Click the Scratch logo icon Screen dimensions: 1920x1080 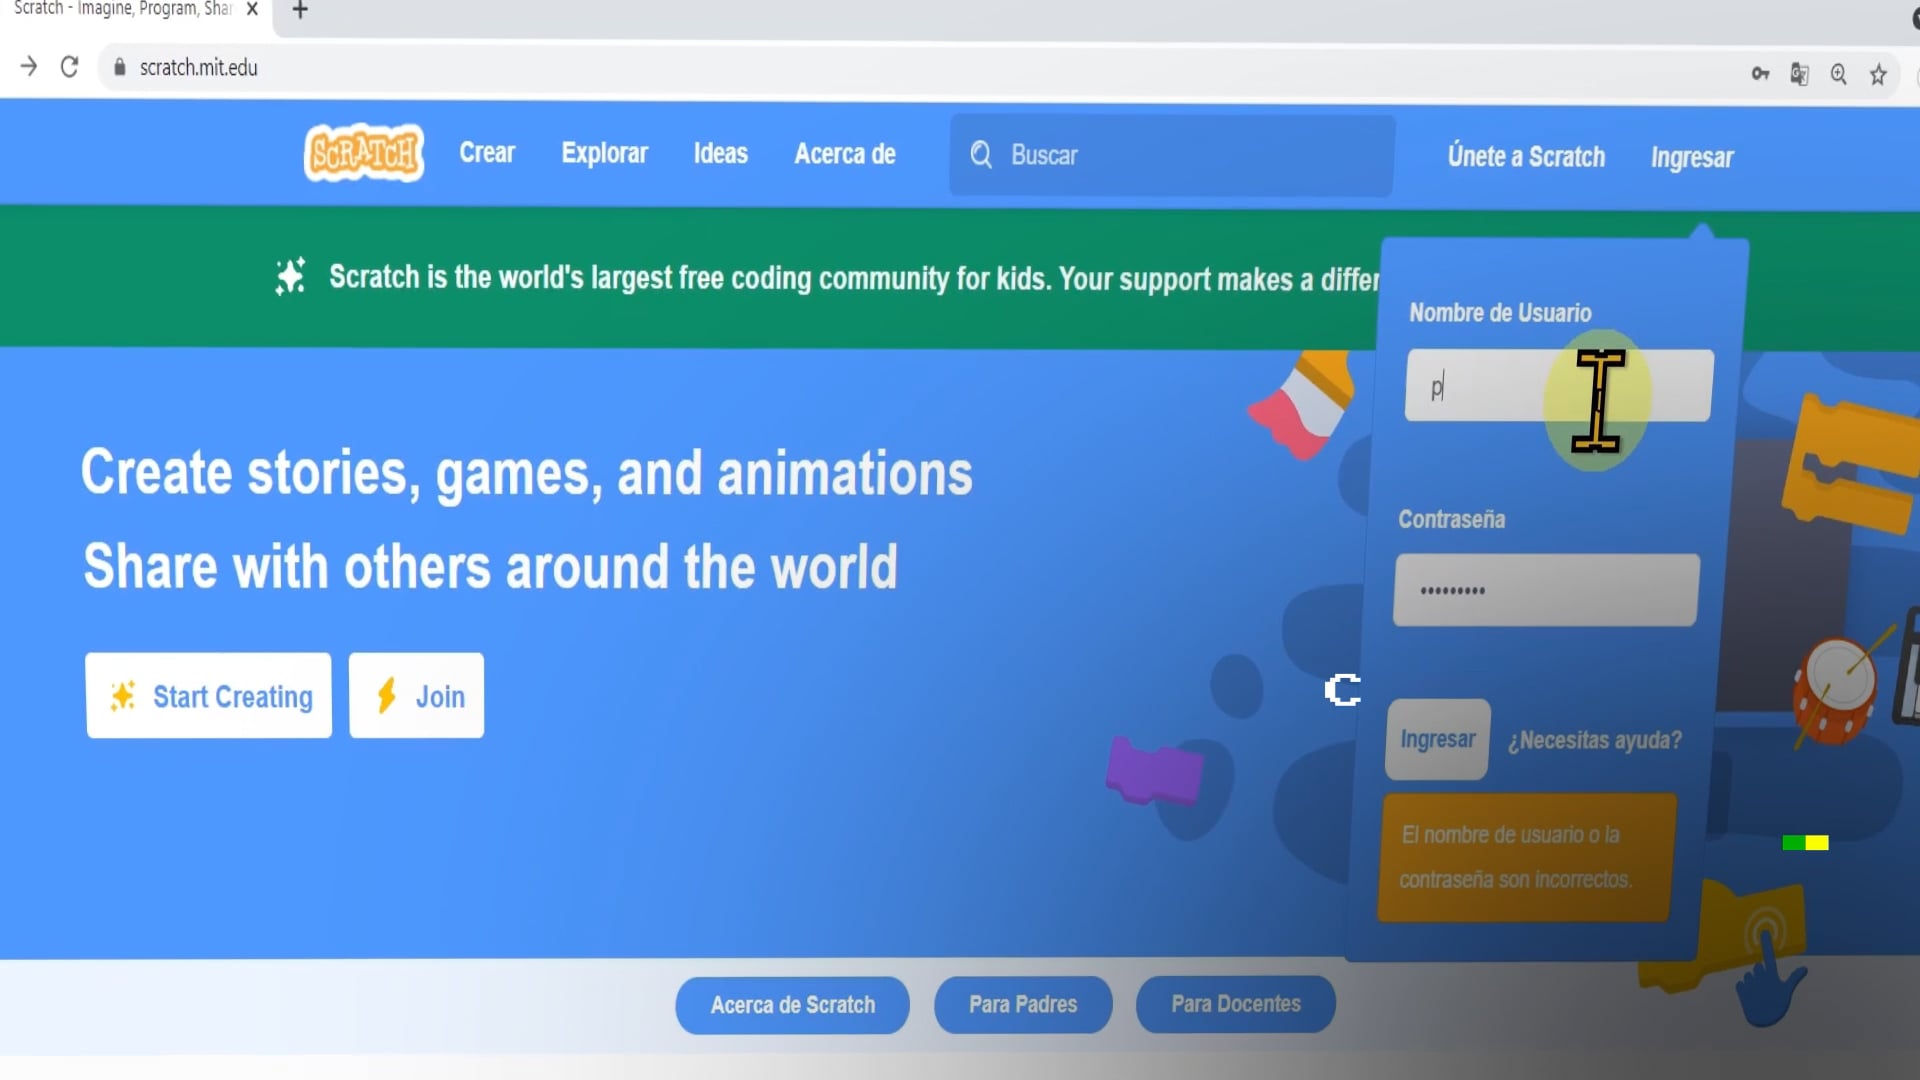click(x=362, y=152)
